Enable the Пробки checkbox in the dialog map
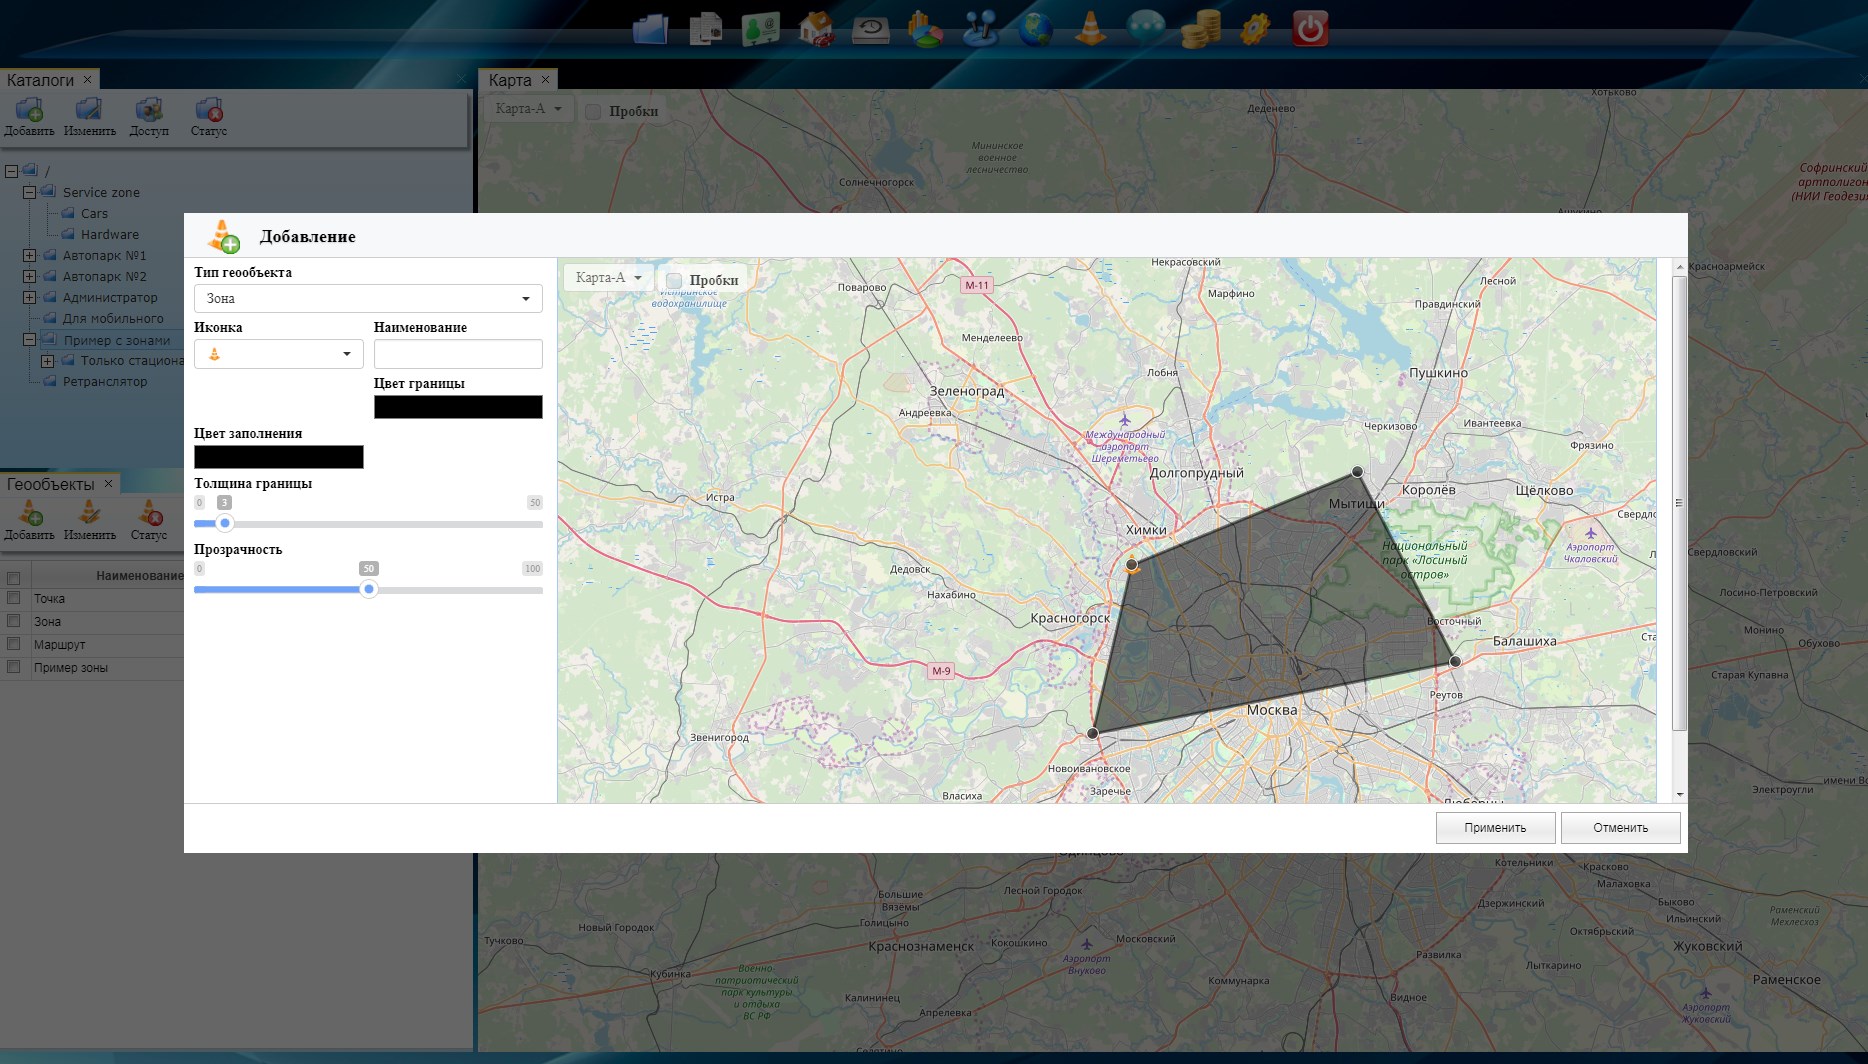Screen dimensions: 1868x1064 [674, 281]
